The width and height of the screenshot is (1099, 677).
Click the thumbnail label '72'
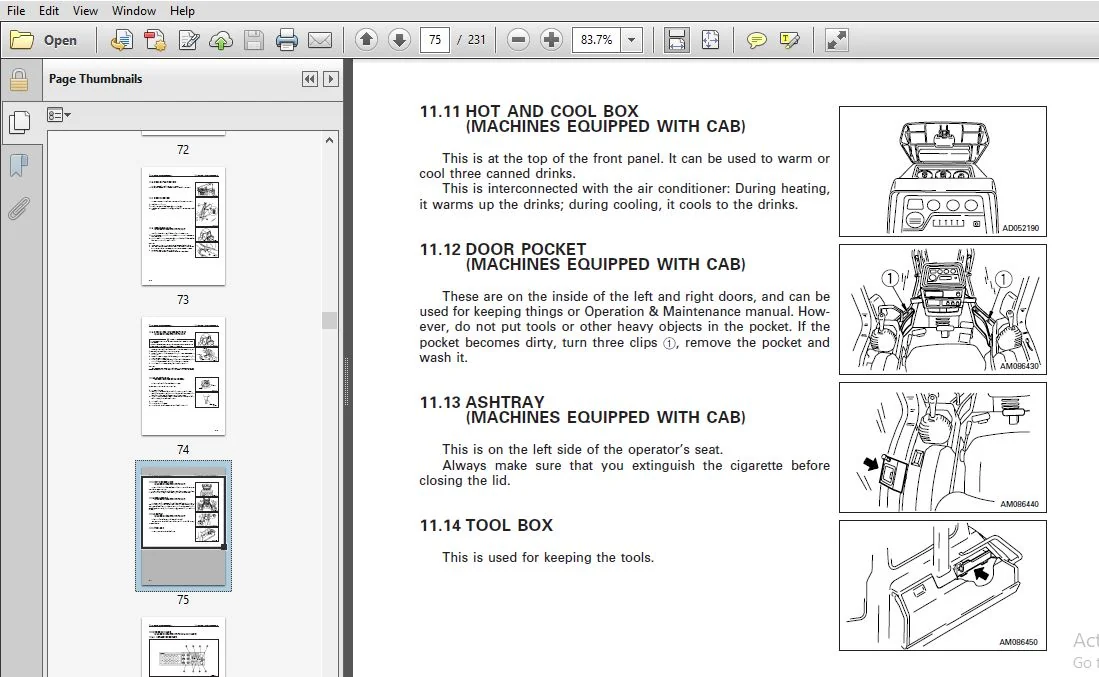coord(183,150)
